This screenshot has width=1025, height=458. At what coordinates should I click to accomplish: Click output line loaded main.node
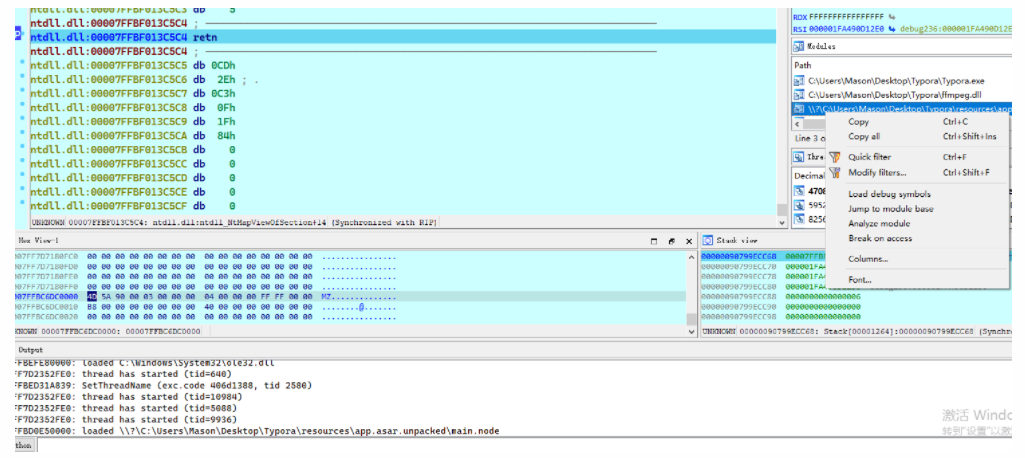258,431
